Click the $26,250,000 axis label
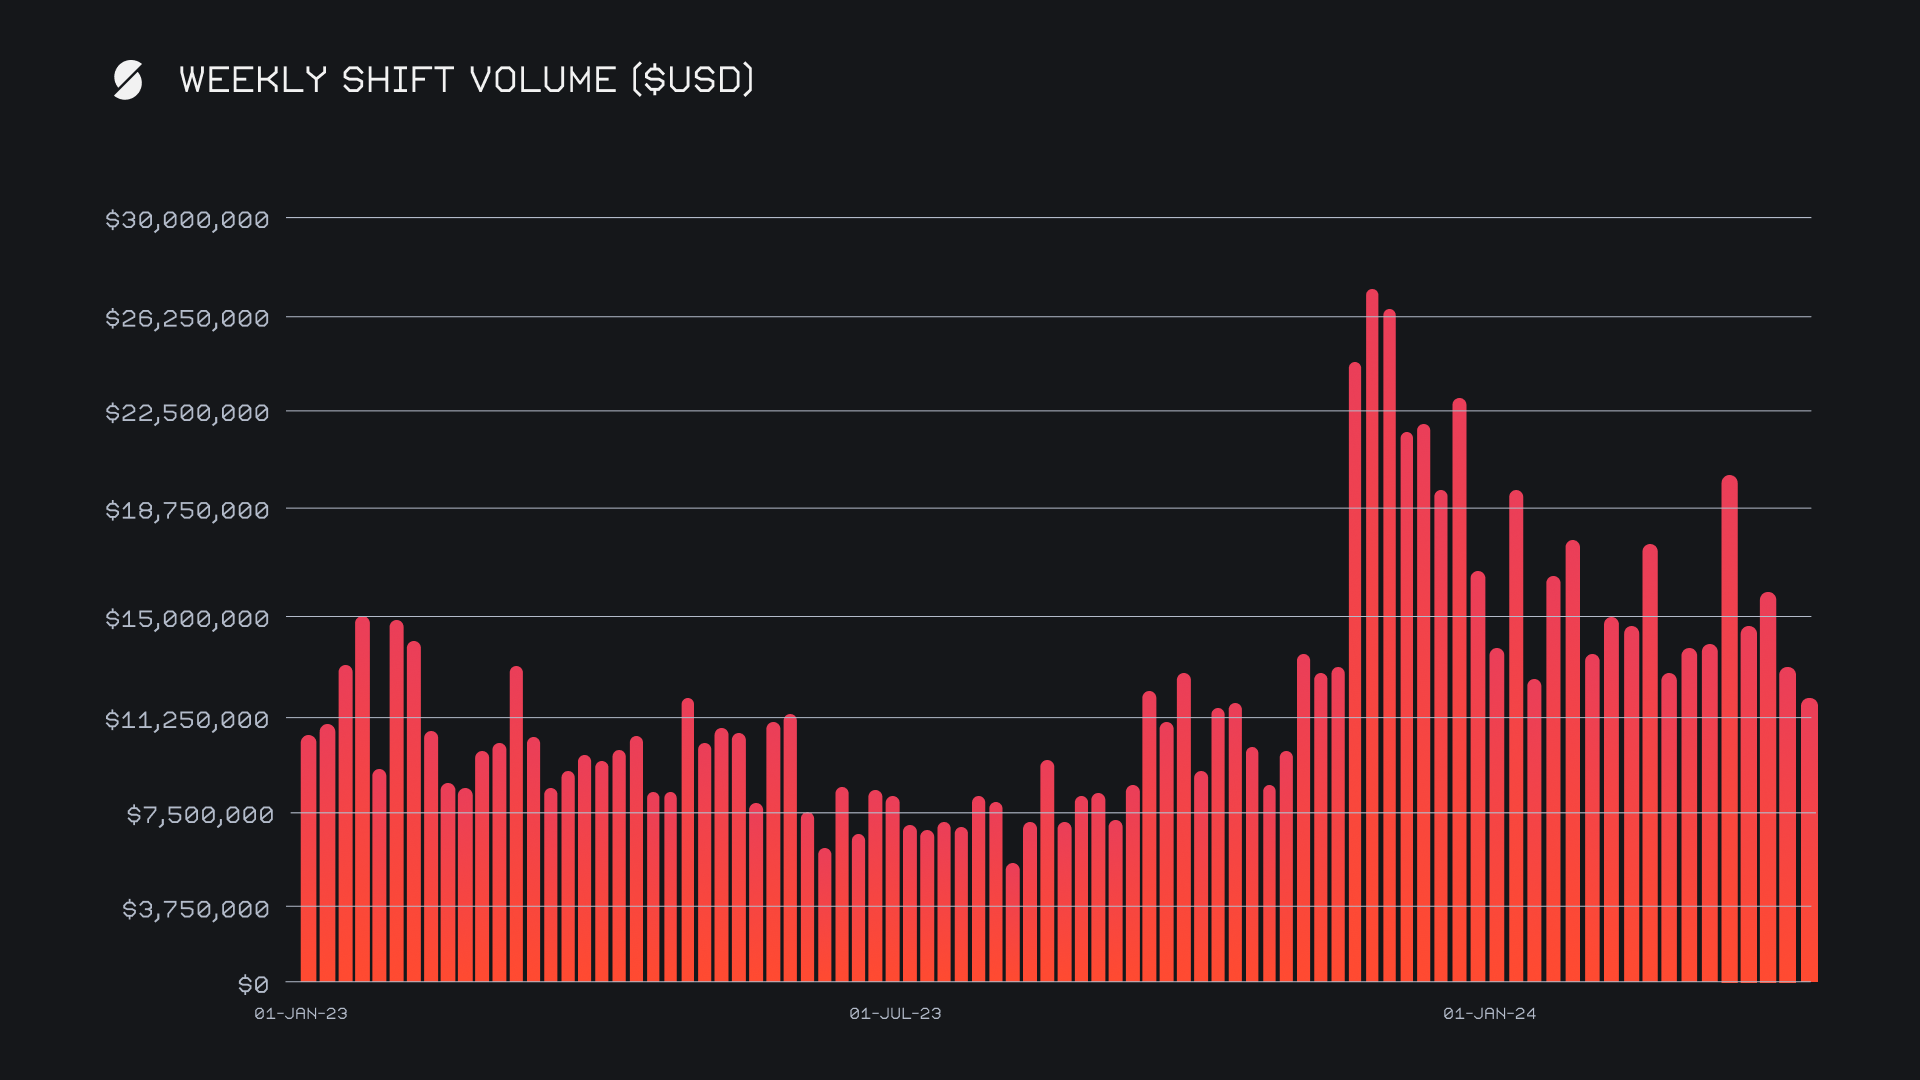The height and width of the screenshot is (1080, 1920). coord(187,319)
